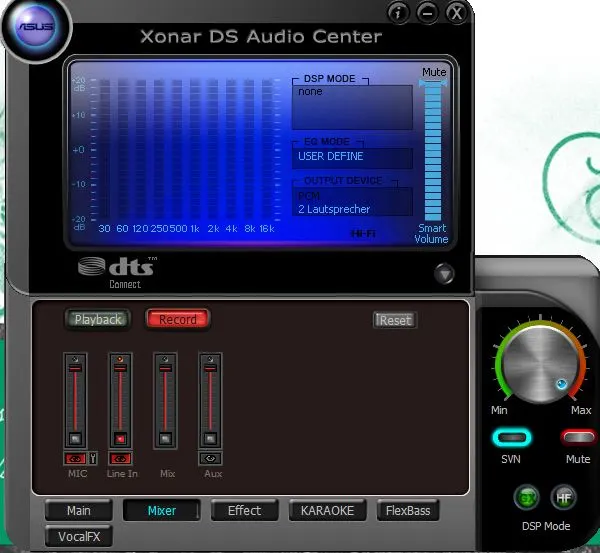This screenshot has width=600, height=553.
Task: Enable the HF DSP mode button
Action: click(x=563, y=497)
